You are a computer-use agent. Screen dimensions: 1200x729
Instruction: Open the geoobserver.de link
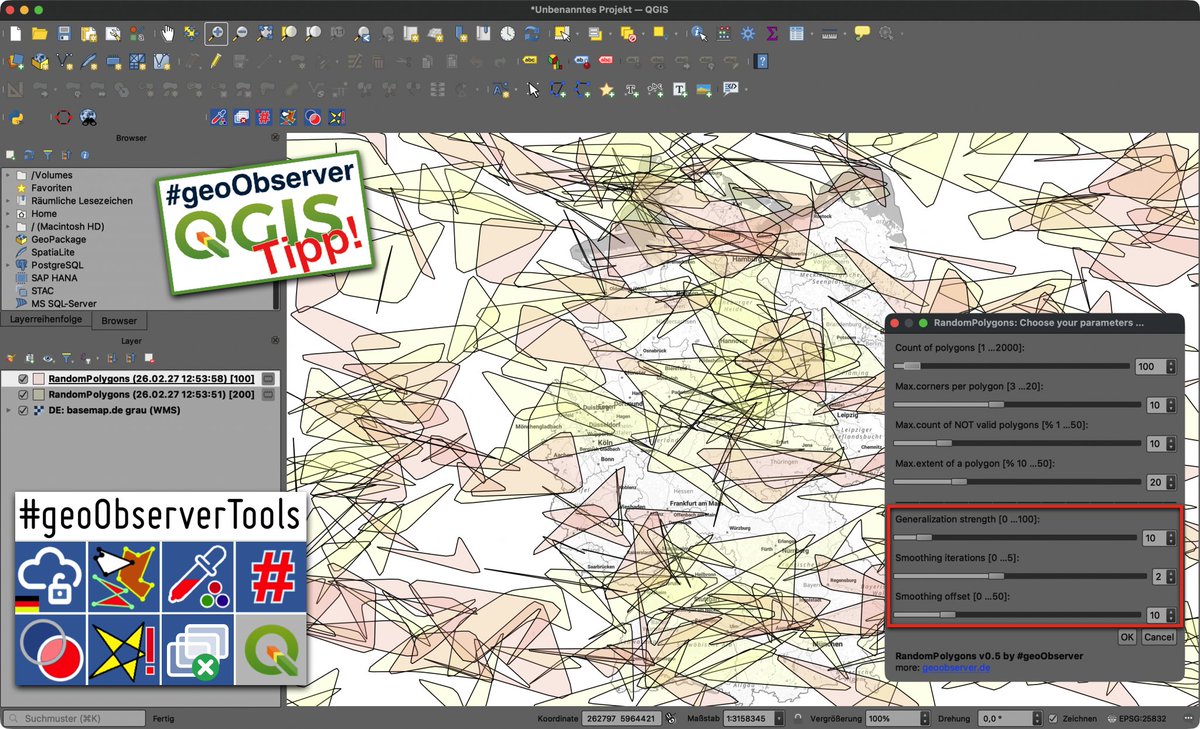click(x=955, y=667)
